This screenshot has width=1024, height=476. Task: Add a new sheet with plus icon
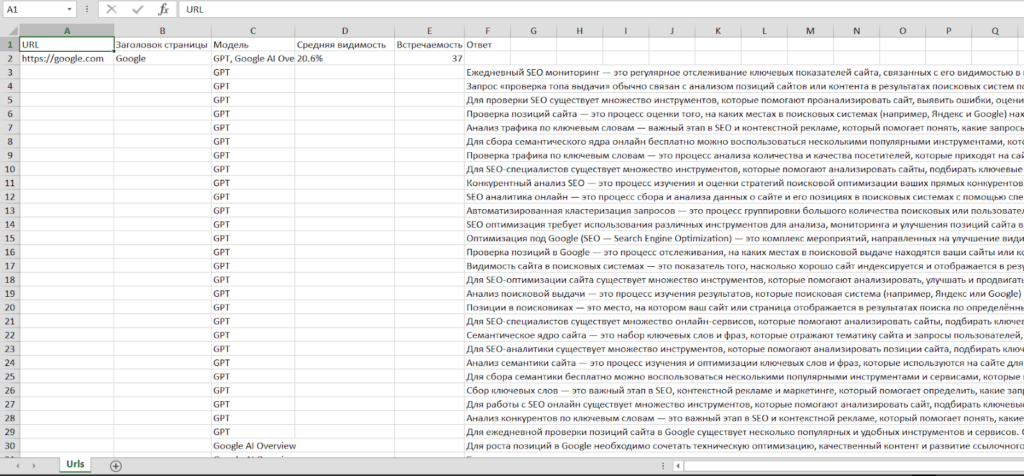coord(116,465)
